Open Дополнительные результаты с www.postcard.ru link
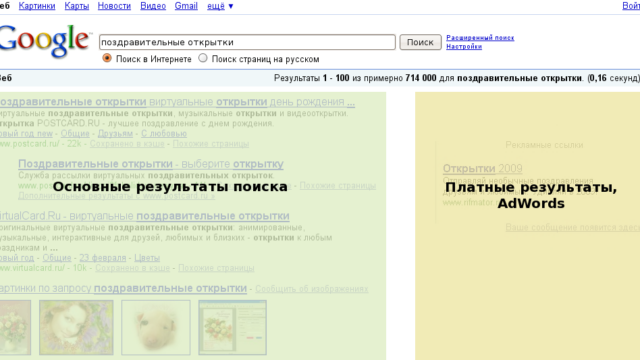Viewport: 640px width, 360px height. click(116, 196)
